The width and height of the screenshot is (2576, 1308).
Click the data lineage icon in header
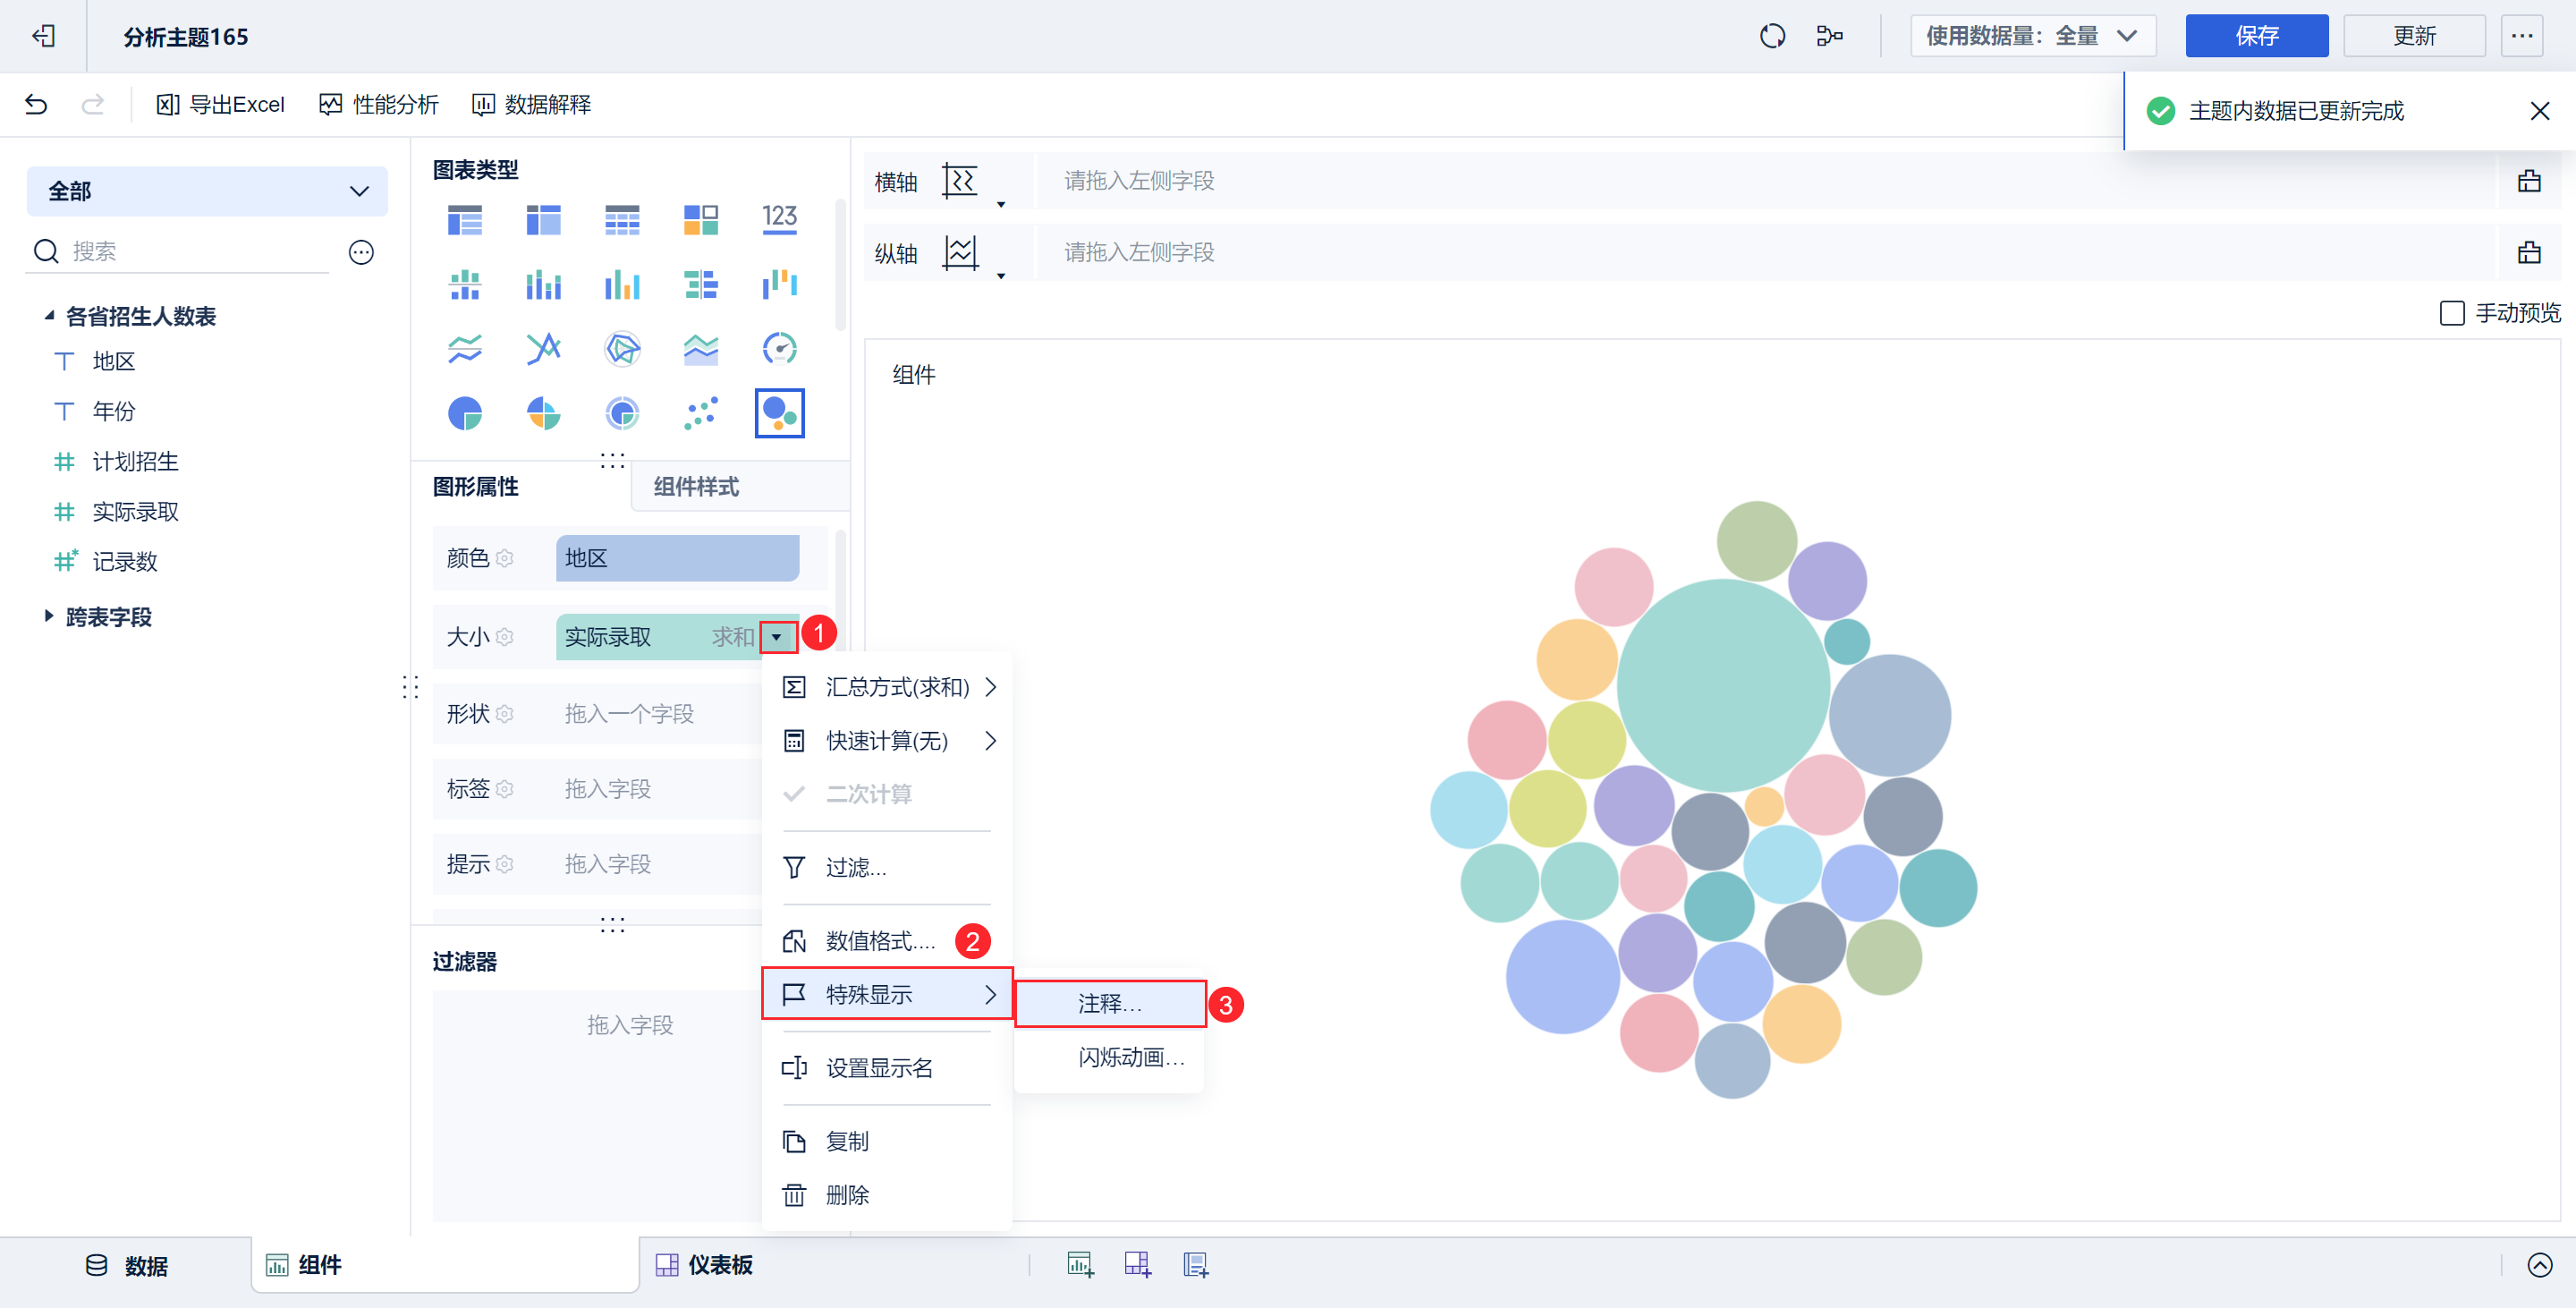point(1829,37)
